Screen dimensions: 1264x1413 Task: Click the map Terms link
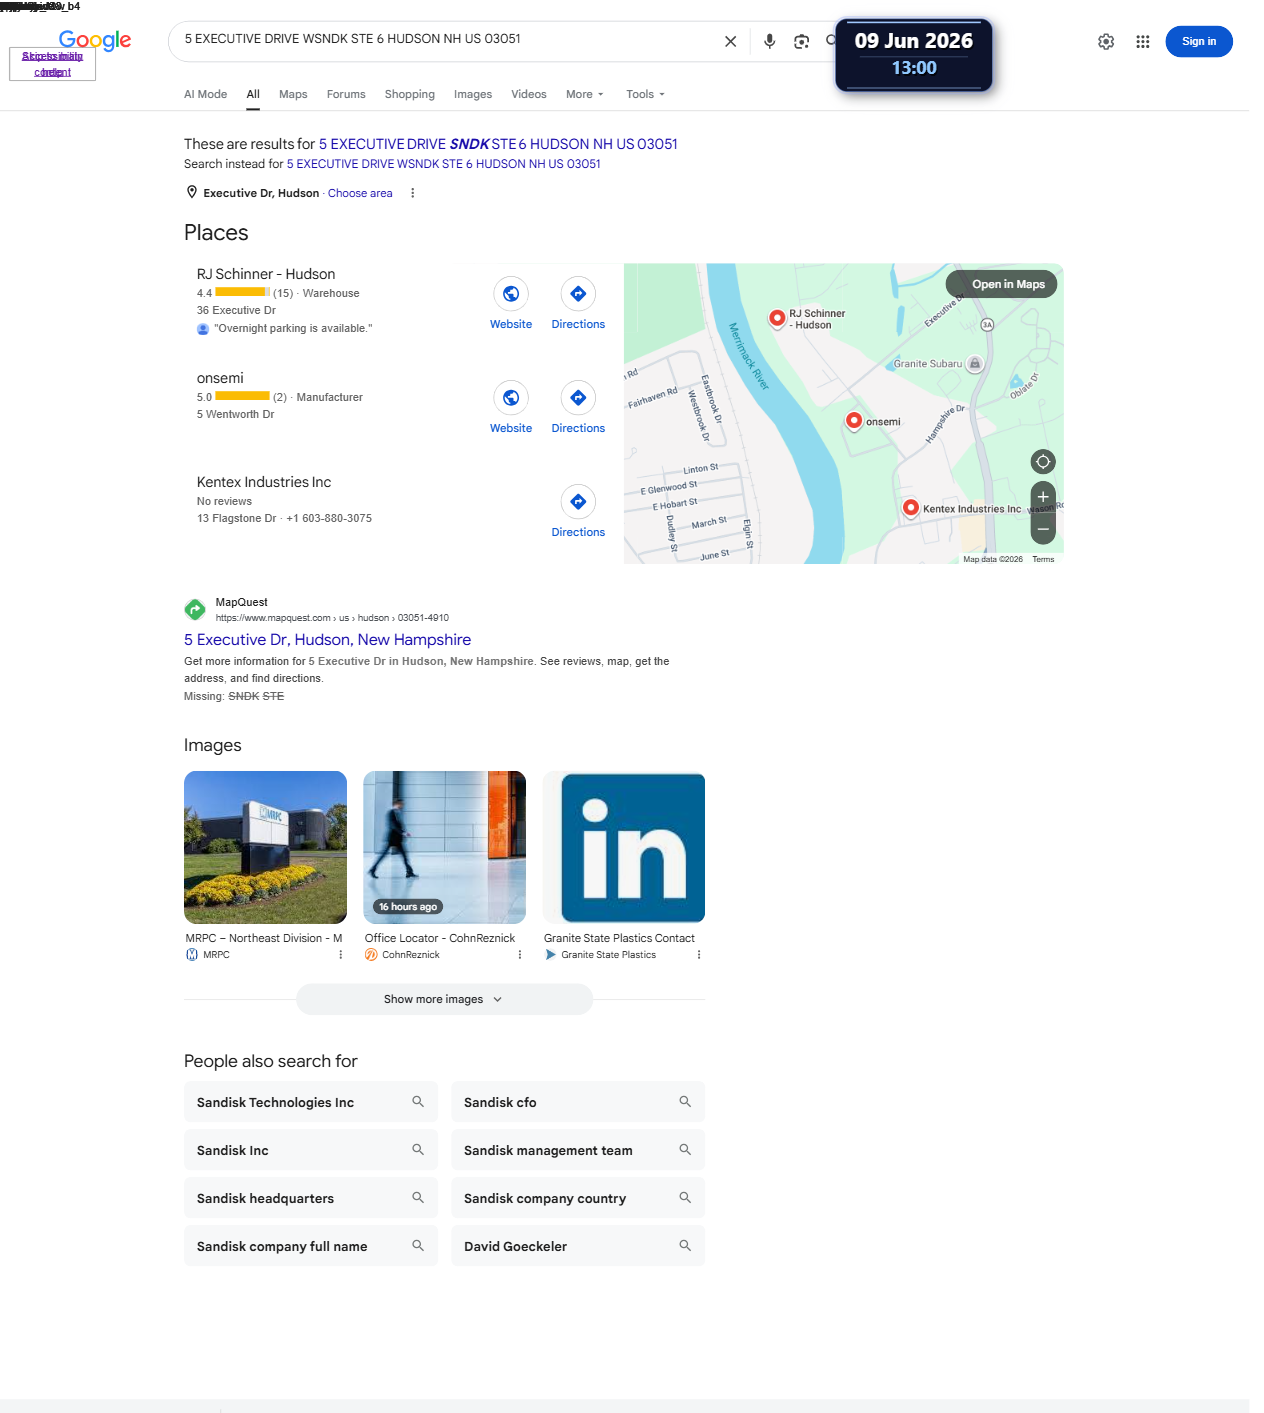pyautogui.click(x=1043, y=559)
